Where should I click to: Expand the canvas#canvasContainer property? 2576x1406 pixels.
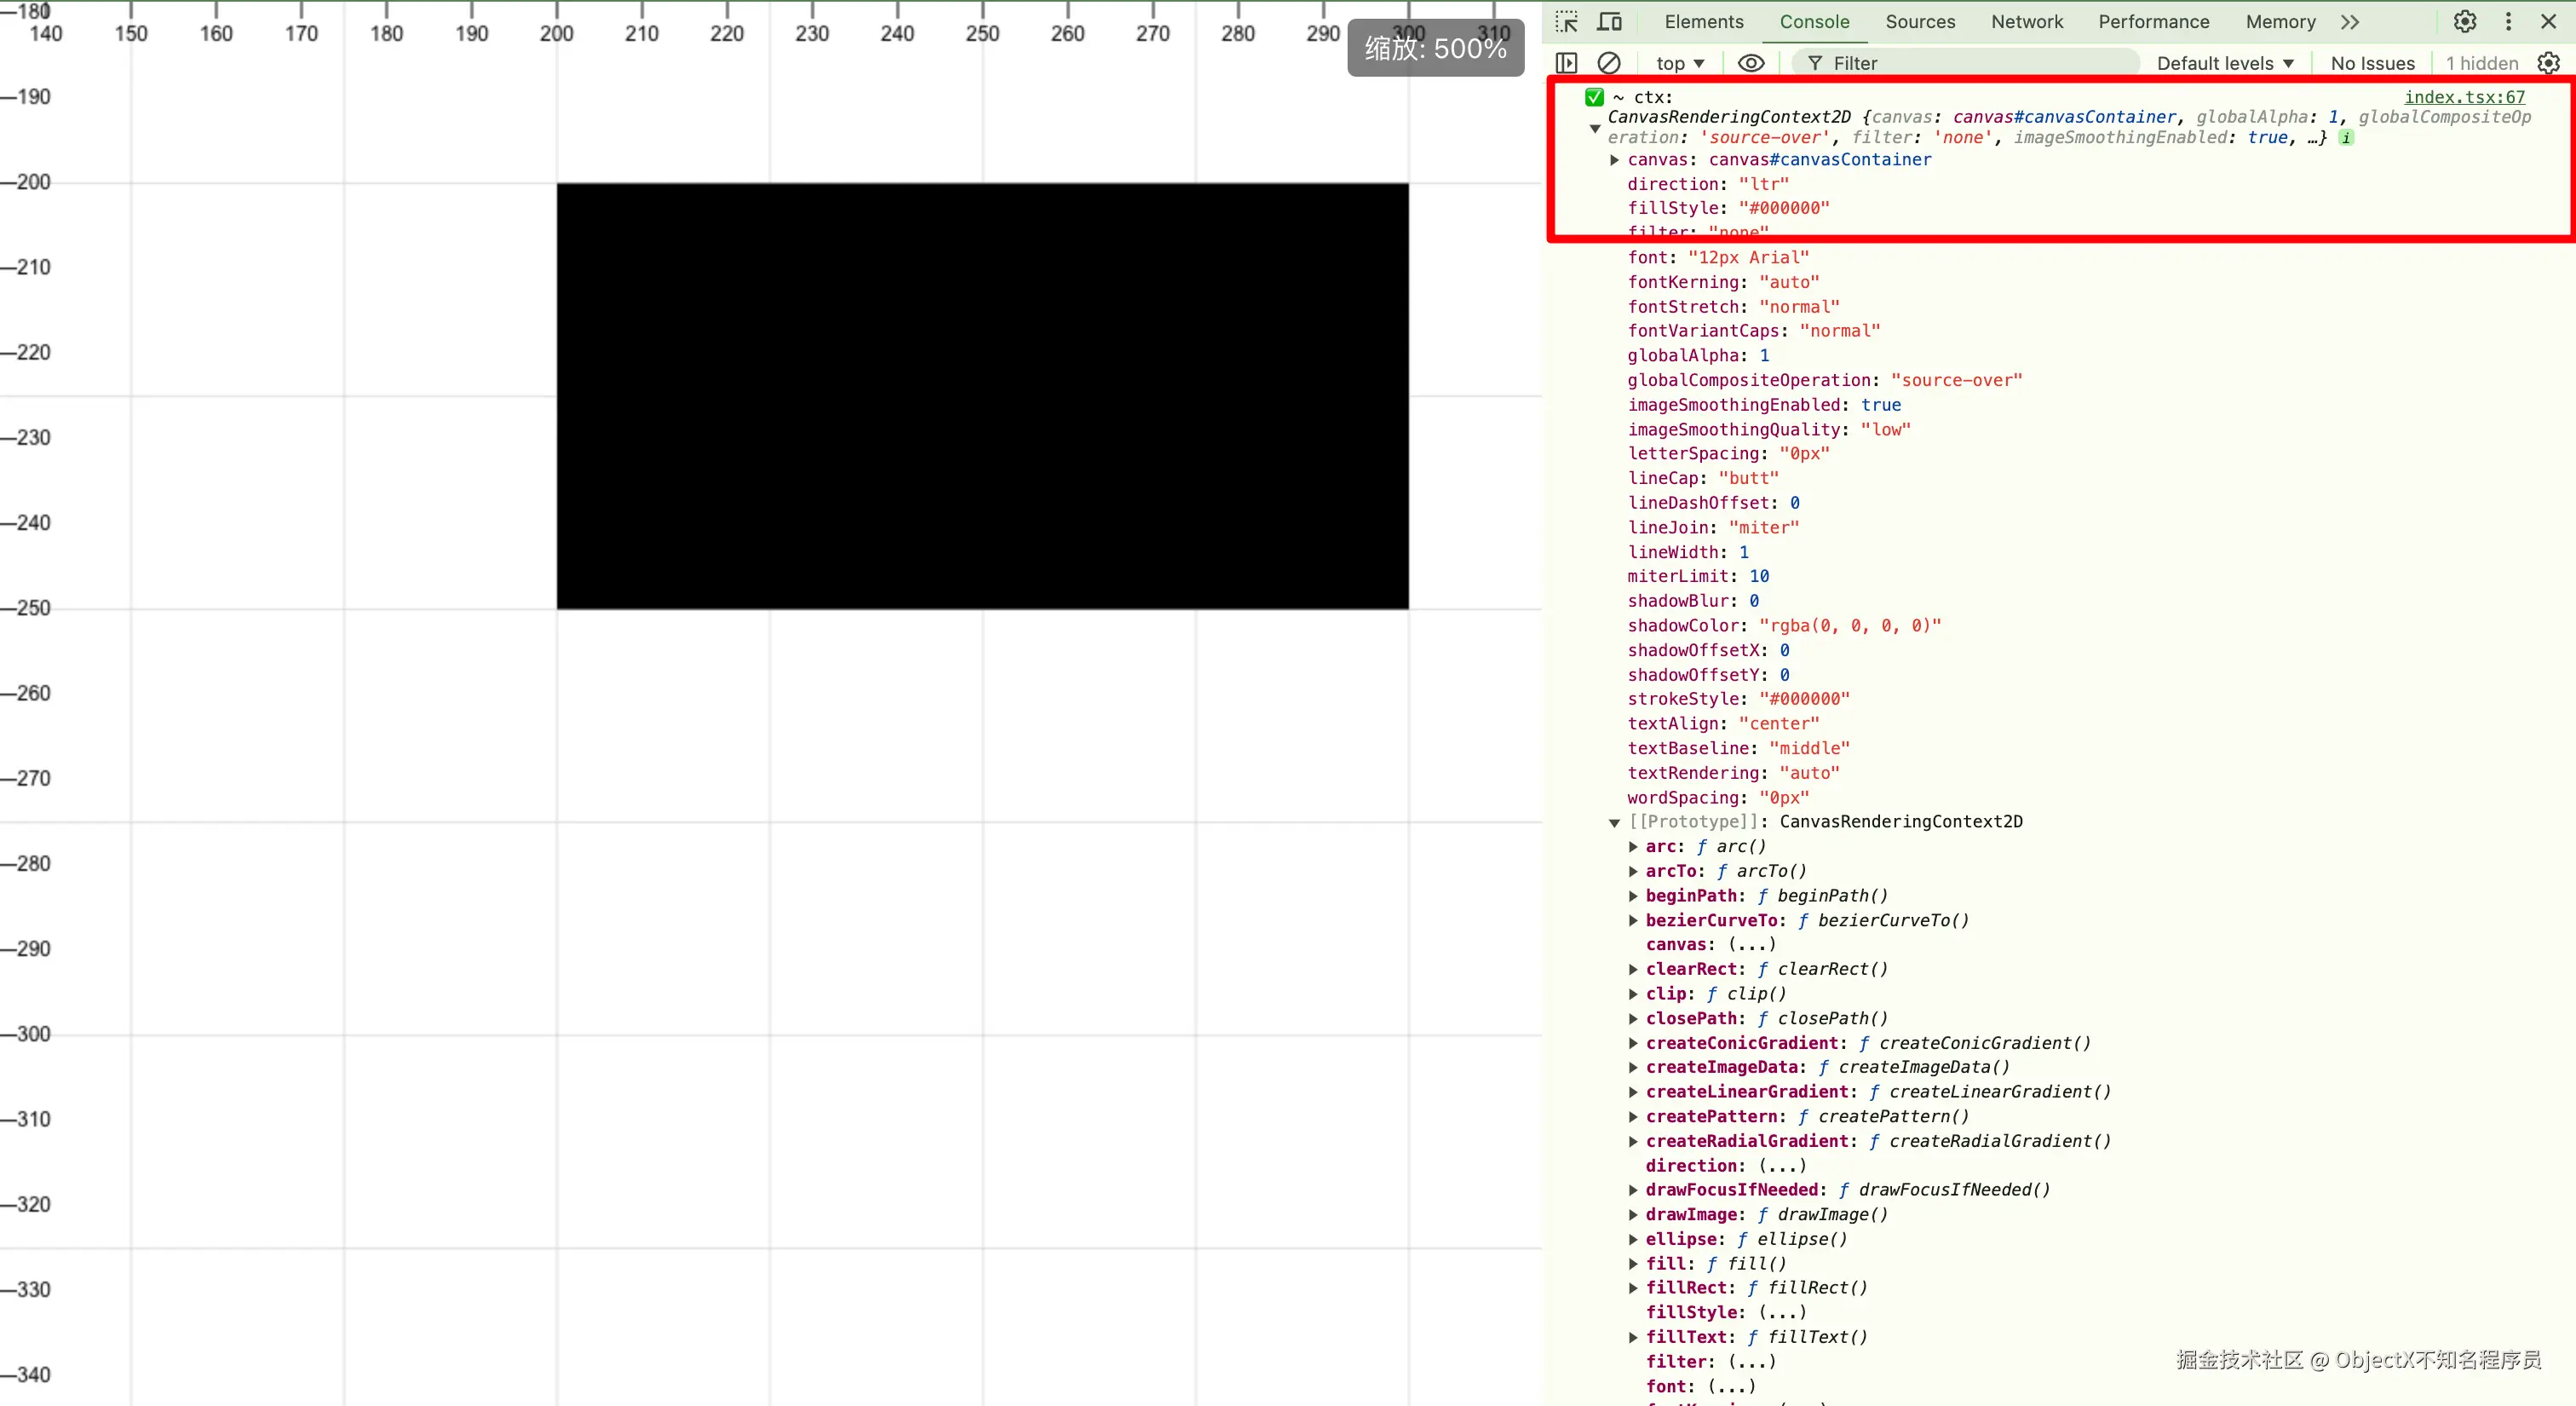pyautogui.click(x=1614, y=160)
